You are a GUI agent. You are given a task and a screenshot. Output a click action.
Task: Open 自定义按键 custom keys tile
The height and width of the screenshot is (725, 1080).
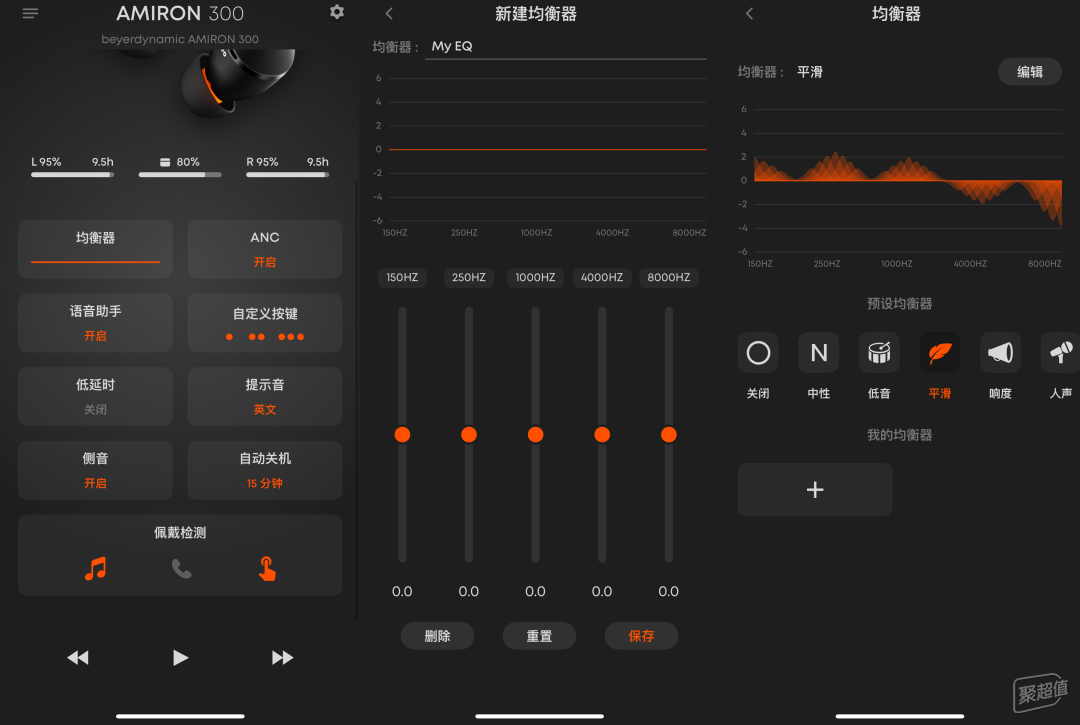(x=264, y=323)
